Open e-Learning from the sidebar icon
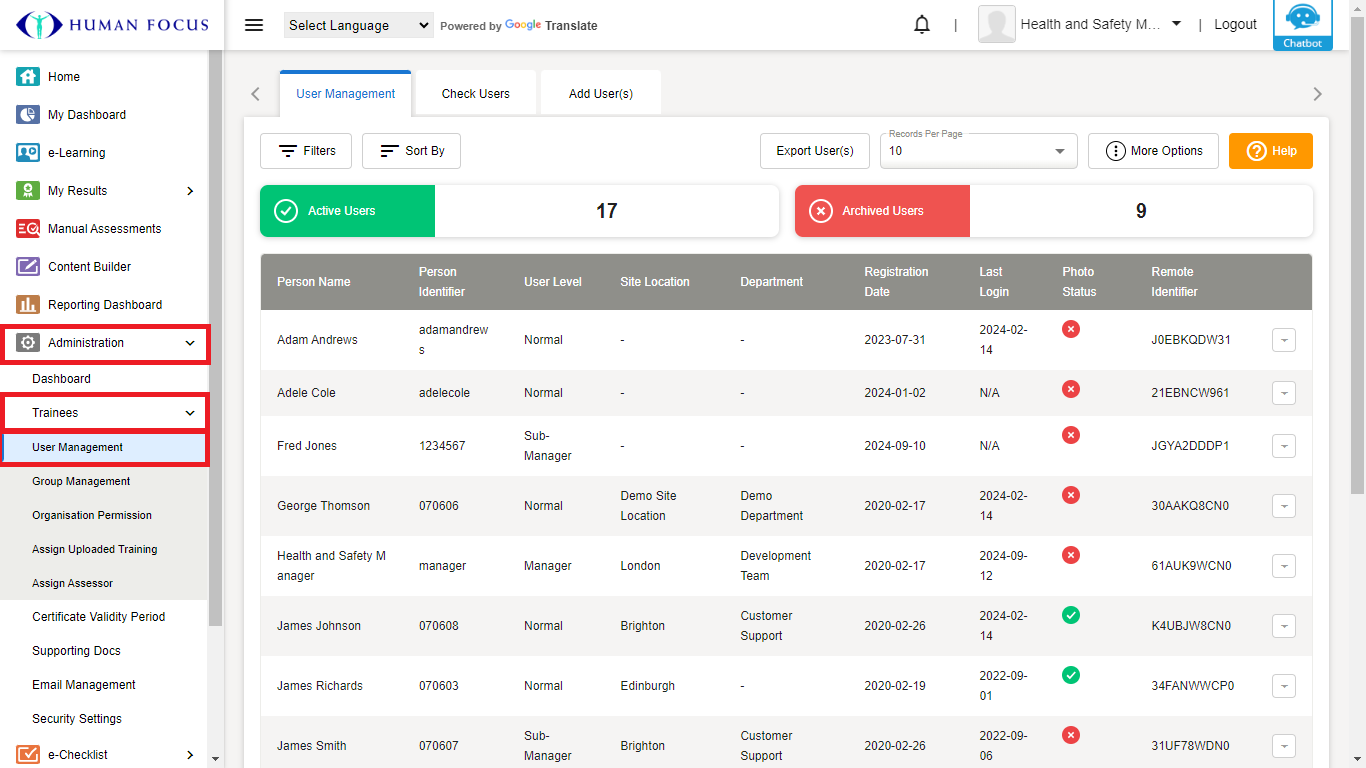The image size is (1366, 768). pos(28,153)
